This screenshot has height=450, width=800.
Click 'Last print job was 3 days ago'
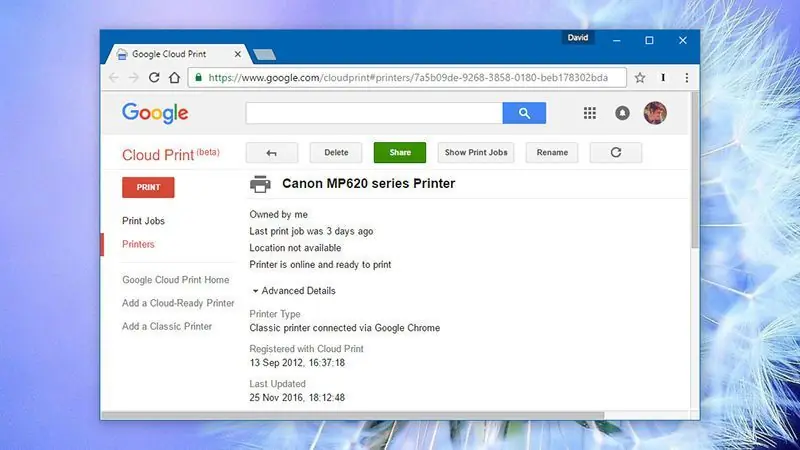[x=311, y=231]
